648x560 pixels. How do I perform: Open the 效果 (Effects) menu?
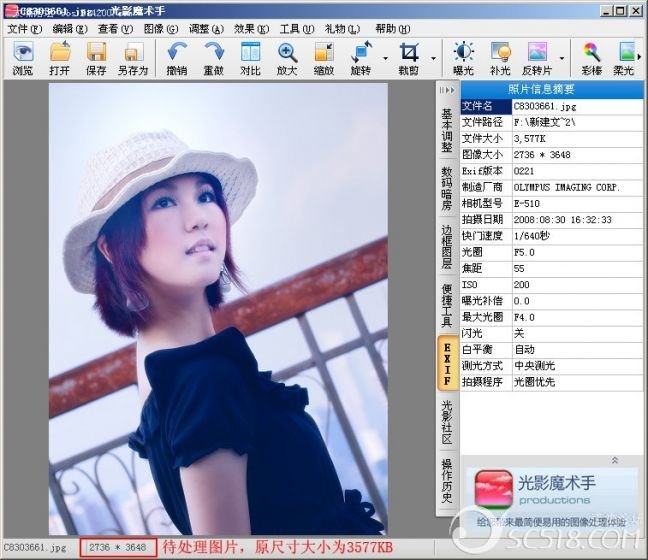[243, 29]
